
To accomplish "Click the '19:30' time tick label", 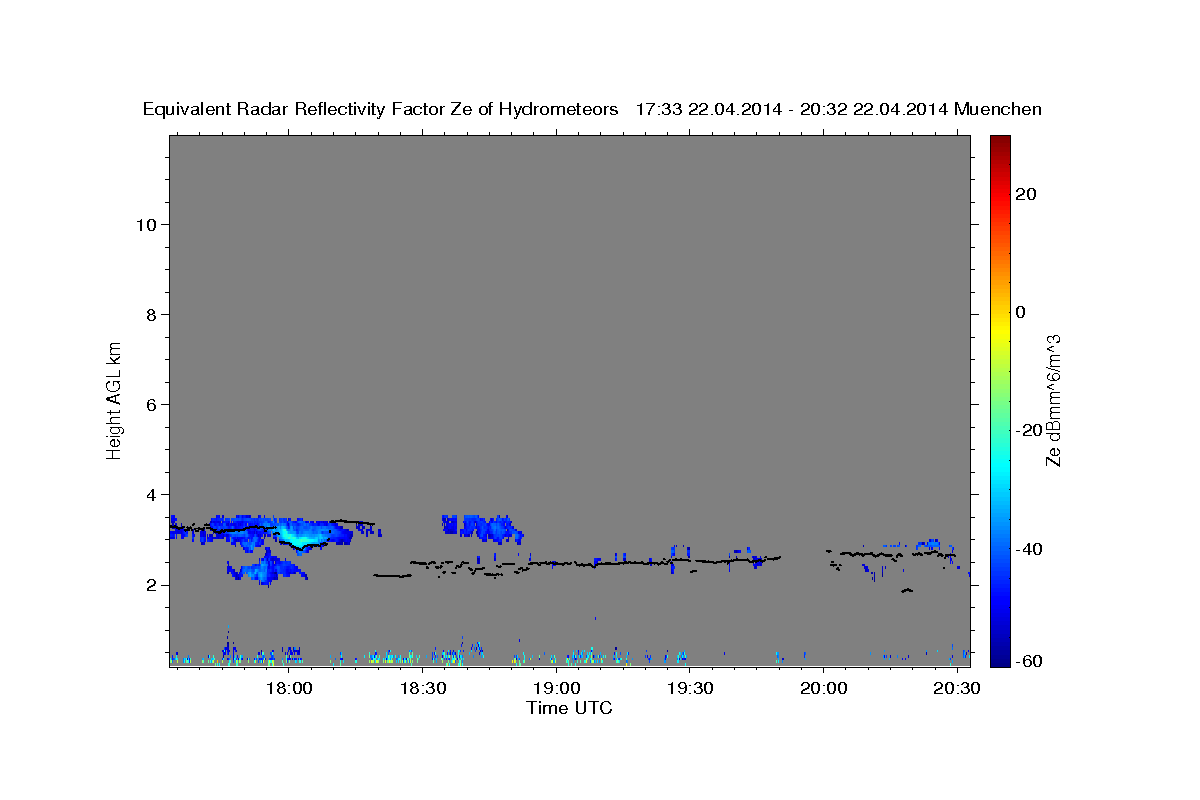I will (690, 688).
